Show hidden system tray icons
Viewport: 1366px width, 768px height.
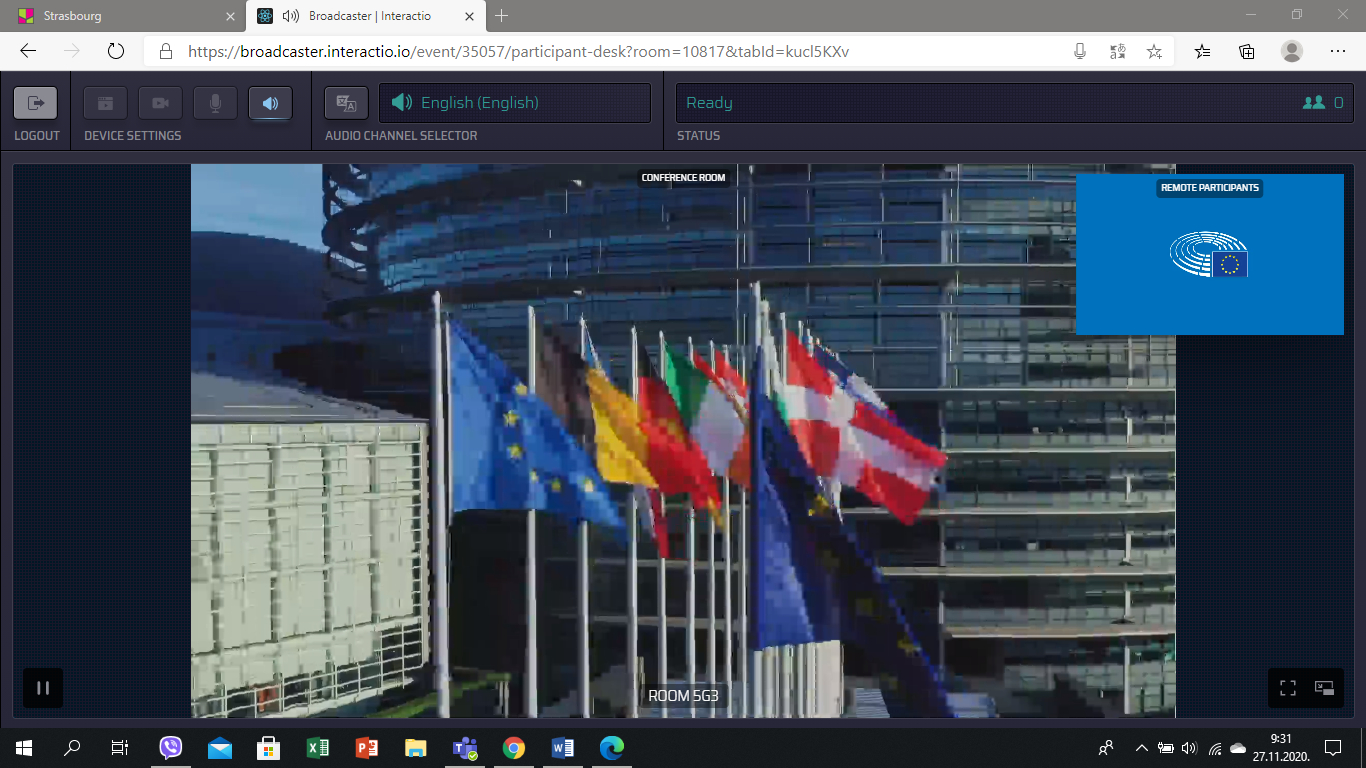[1142, 747]
